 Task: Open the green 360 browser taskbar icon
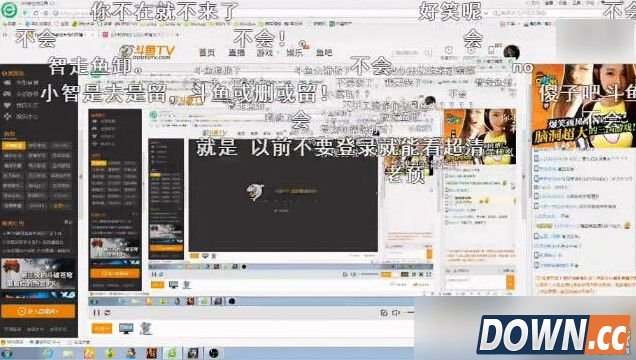pos(172,354)
